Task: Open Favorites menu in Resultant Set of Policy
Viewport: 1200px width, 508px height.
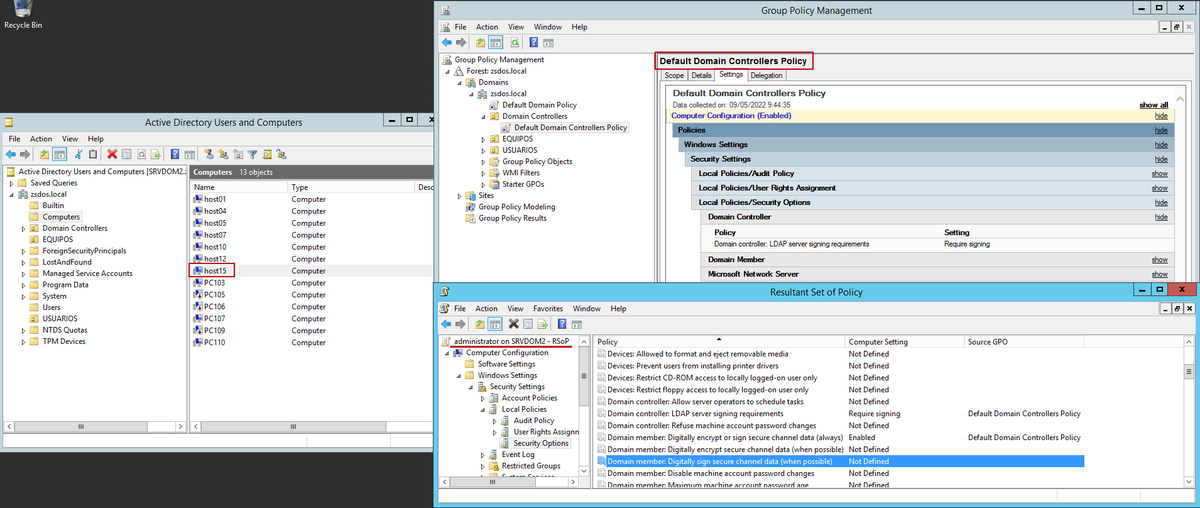Action: click(x=548, y=309)
